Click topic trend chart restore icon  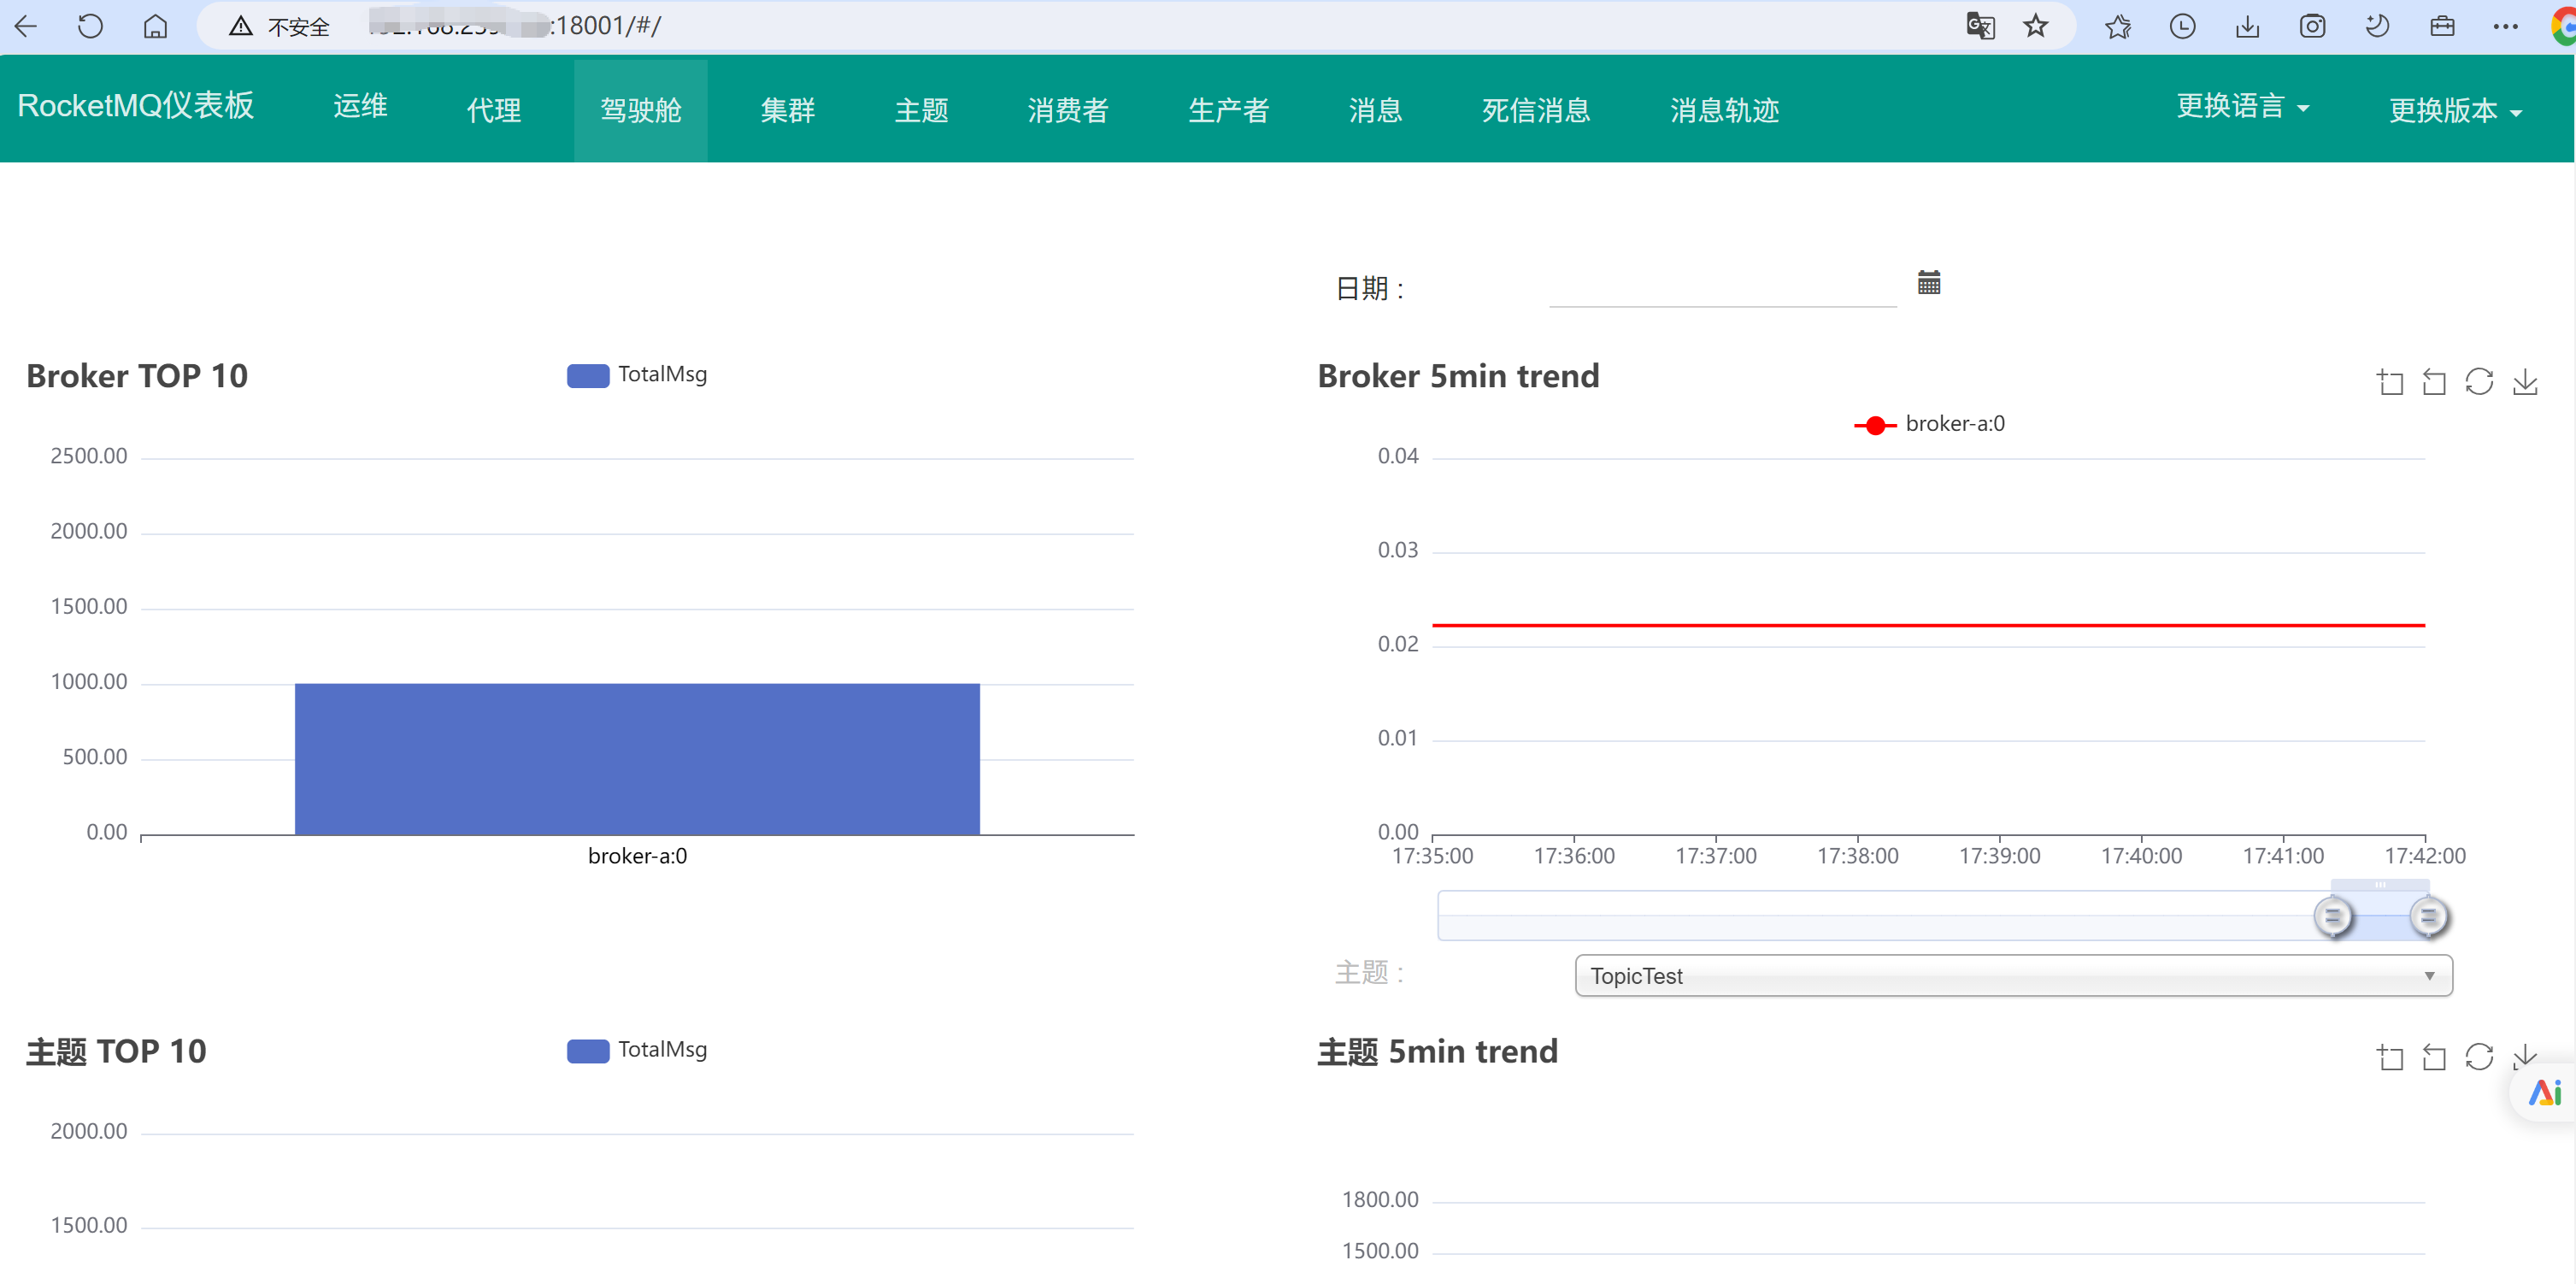point(2479,1057)
